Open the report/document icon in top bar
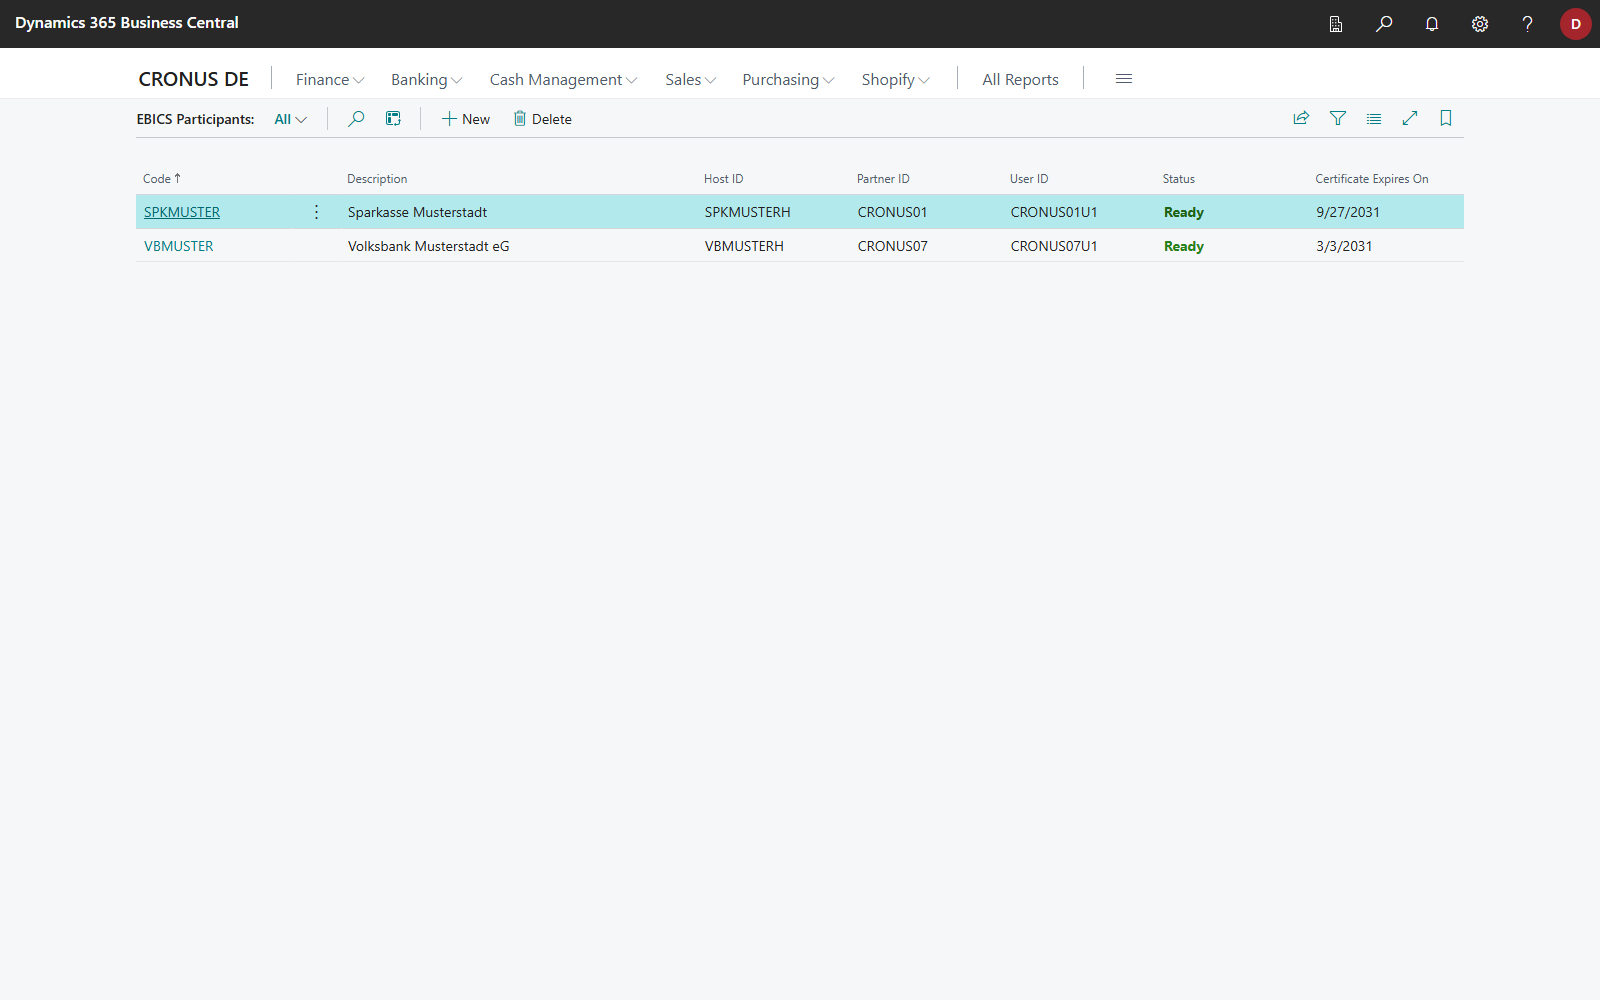1600x1000 pixels. 1336,24
